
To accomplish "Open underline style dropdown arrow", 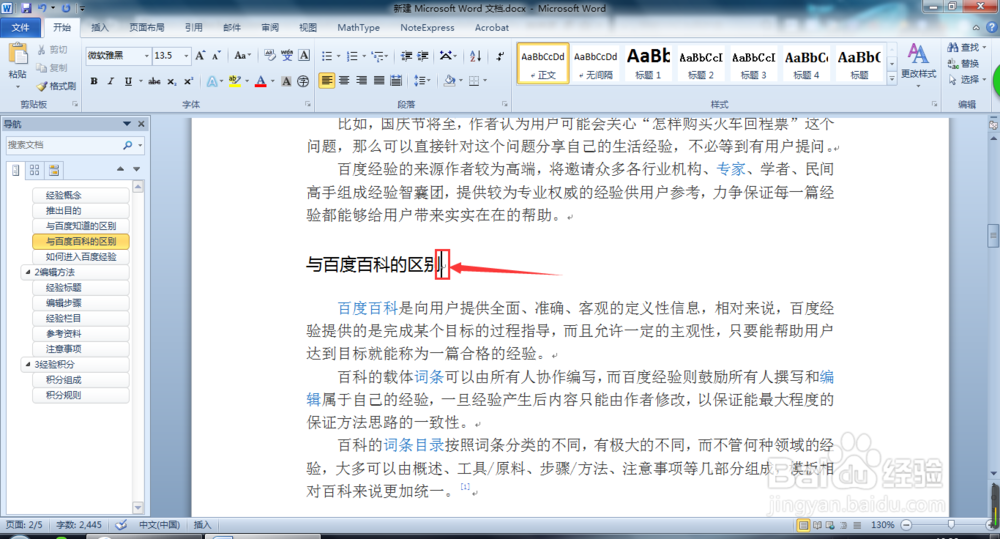I will click(x=140, y=81).
